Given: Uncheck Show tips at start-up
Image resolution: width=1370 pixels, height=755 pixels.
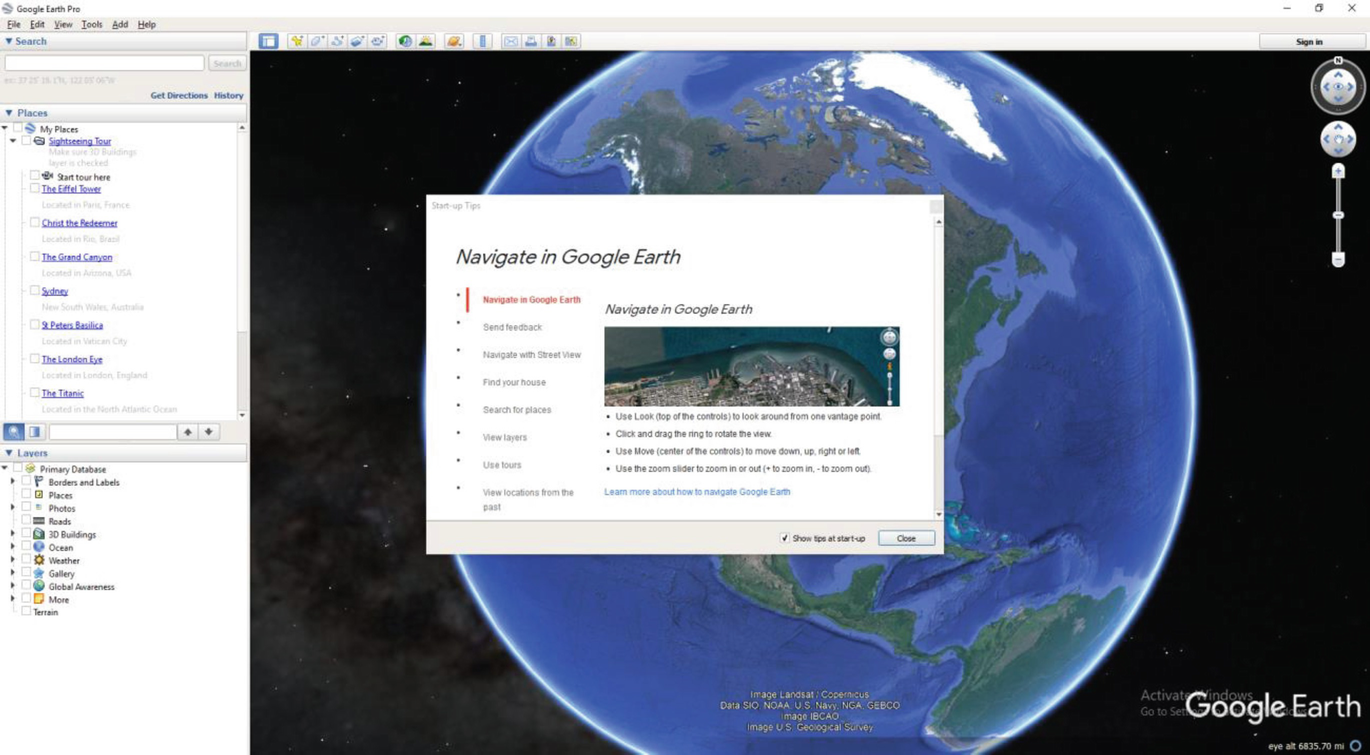Looking at the screenshot, I should click(x=785, y=538).
